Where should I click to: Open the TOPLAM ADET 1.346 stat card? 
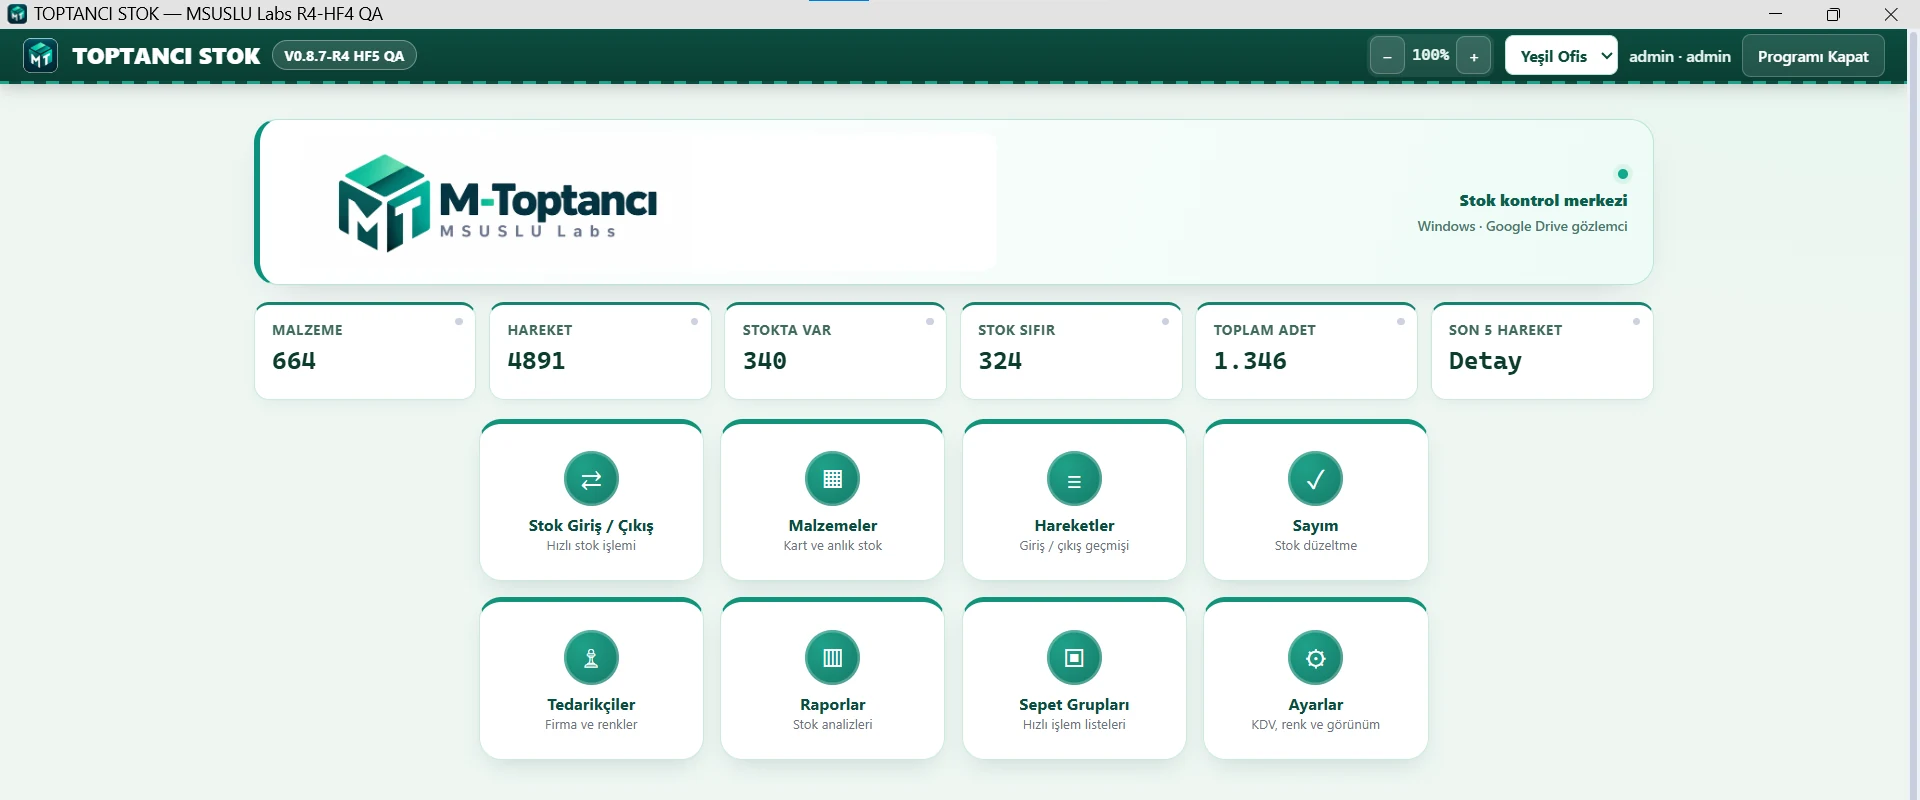tap(1306, 351)
